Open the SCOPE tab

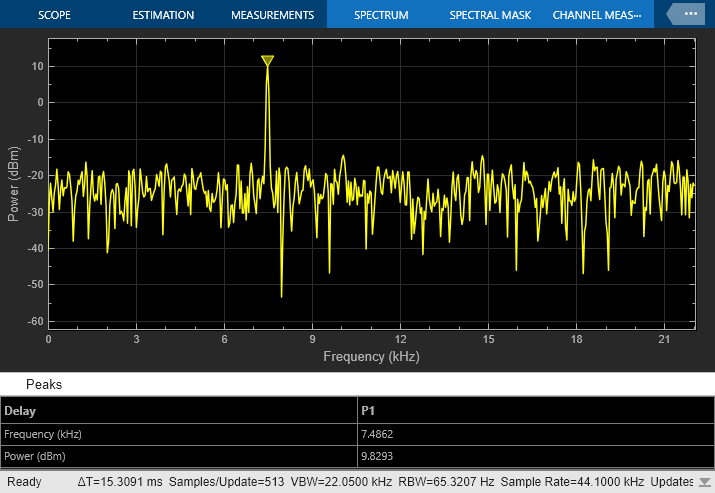click(54, 15)
